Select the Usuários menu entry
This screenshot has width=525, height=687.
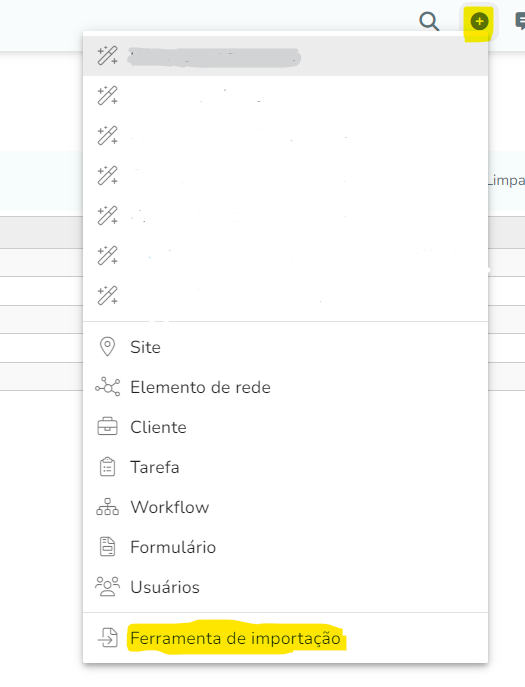click(x=285, y=586)
